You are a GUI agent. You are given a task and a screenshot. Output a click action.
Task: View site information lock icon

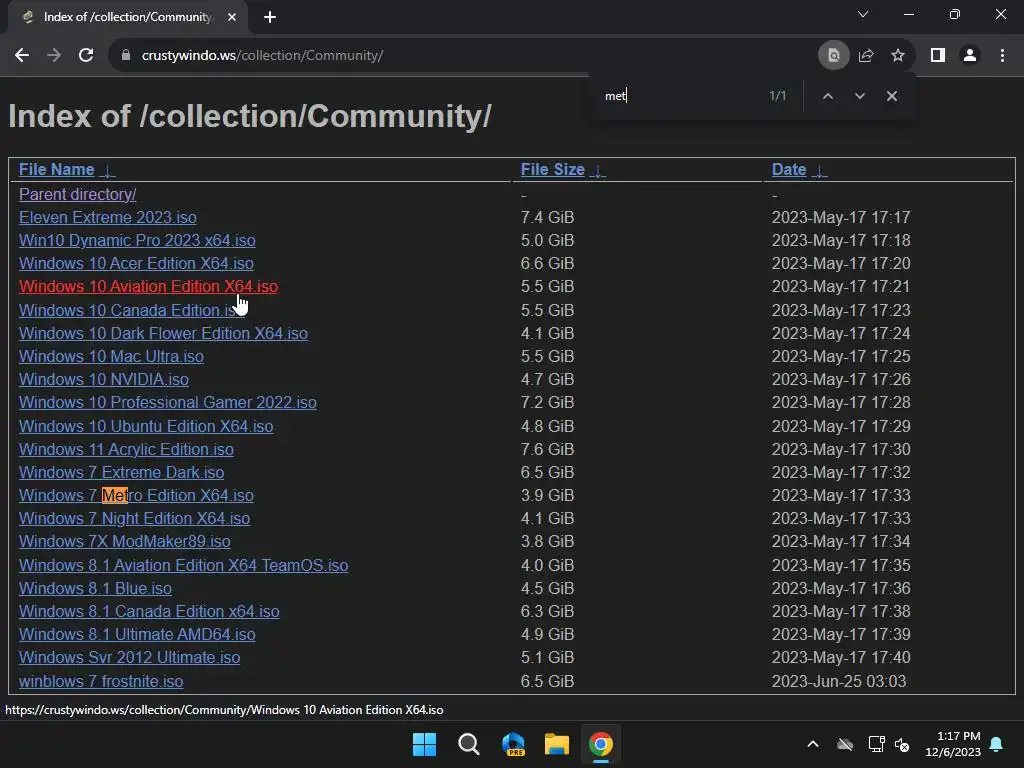click(125, 56)
